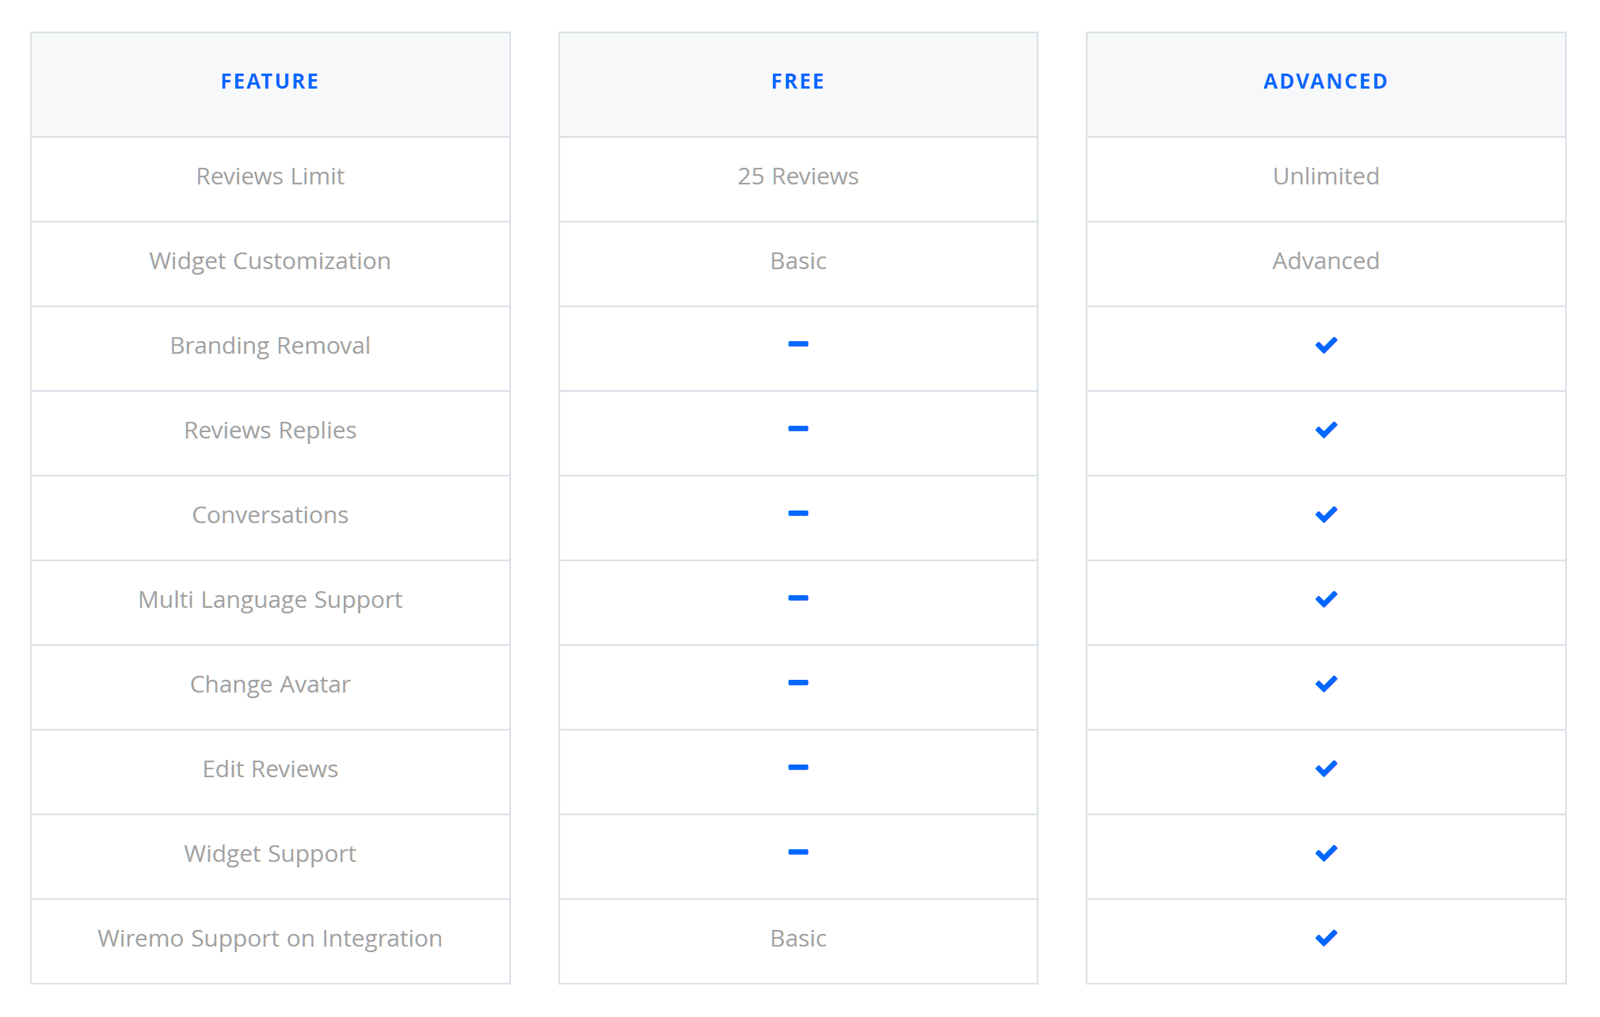Click the Free plan dash for Reviews Replies

[798, 429]
